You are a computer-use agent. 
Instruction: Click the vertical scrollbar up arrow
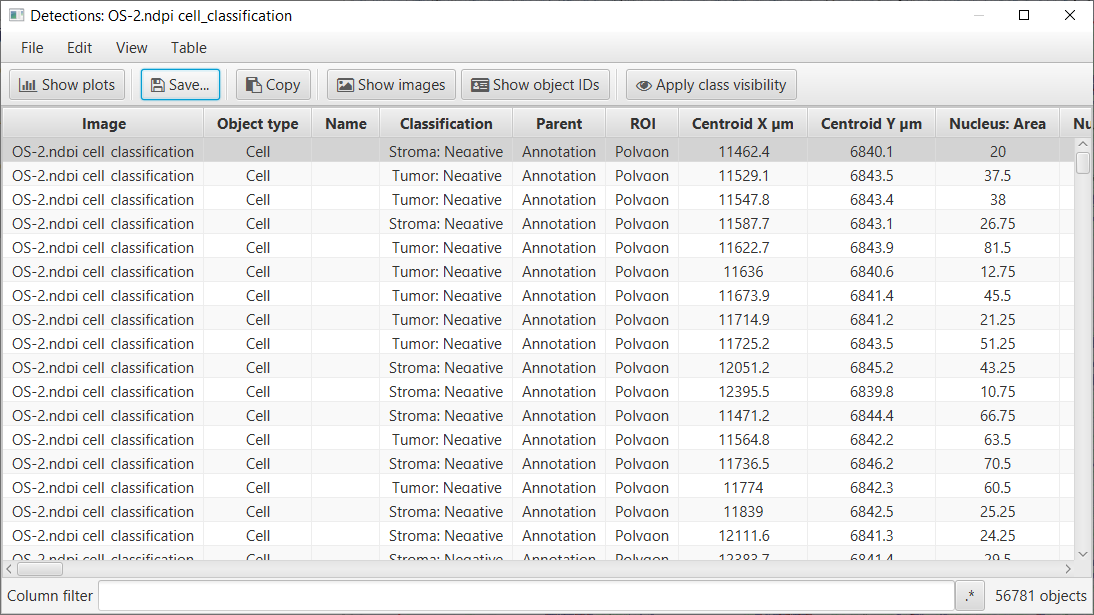tap(1083, 145)
